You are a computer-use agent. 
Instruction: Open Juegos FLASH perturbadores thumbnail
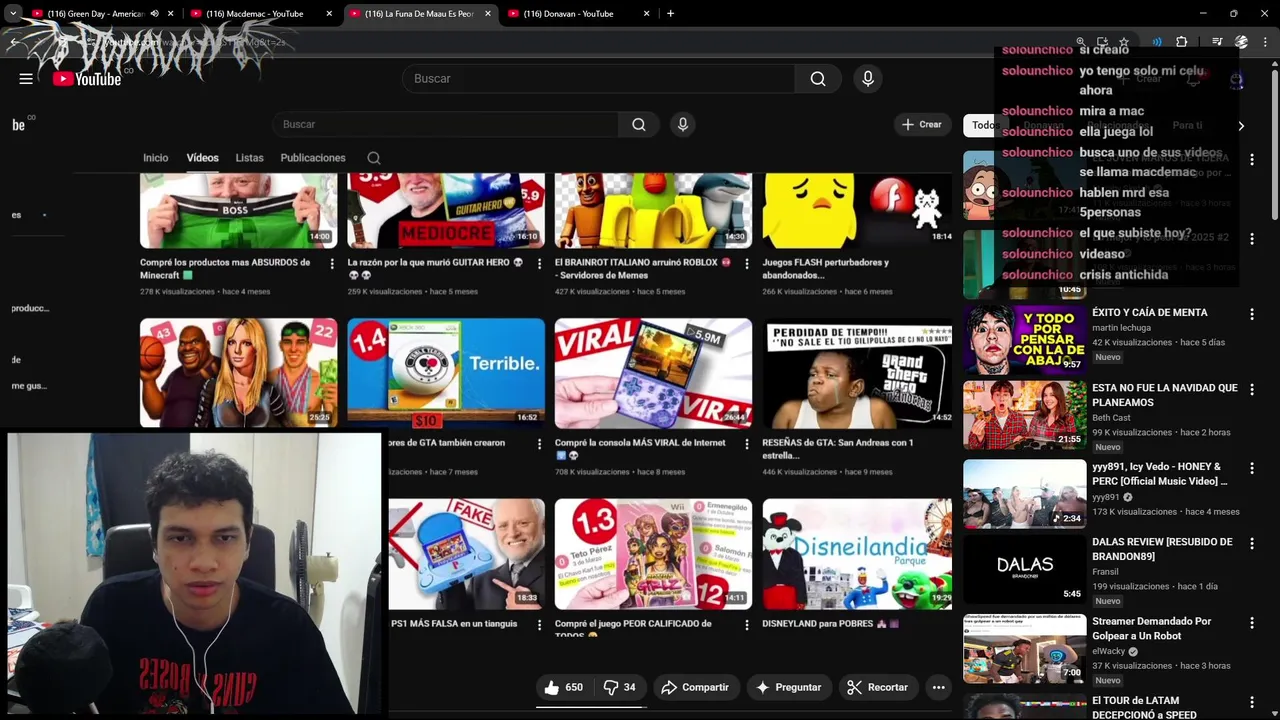pyautogui.click(x=858, y=210)
